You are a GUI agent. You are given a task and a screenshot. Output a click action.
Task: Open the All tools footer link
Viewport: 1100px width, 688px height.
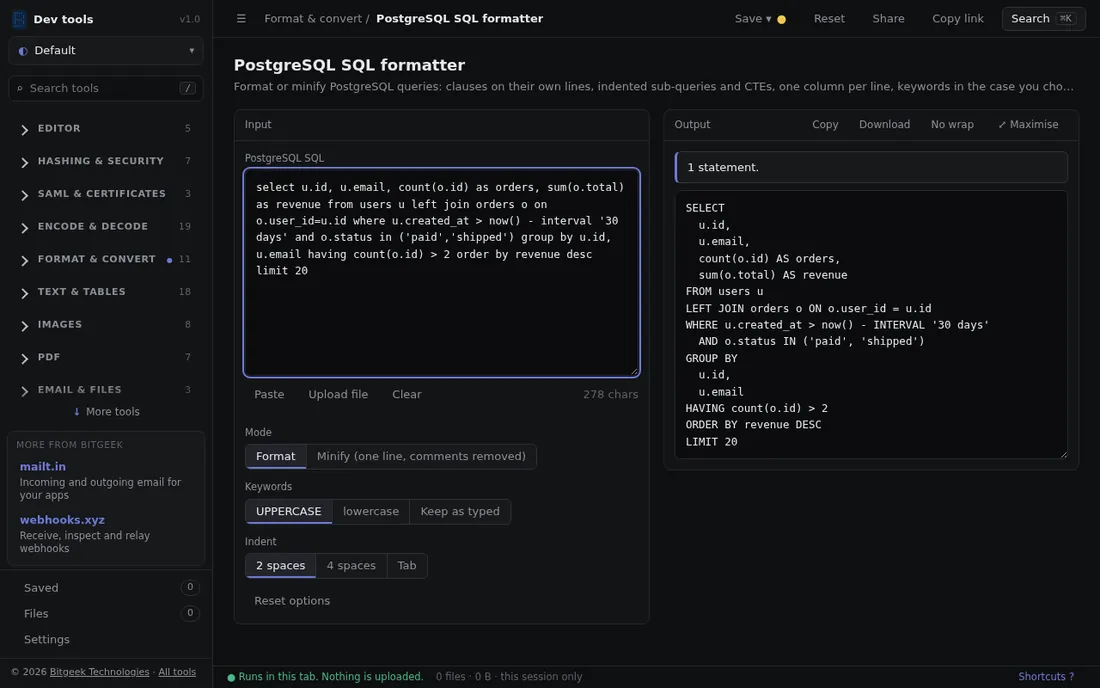[x=177, y=672]
